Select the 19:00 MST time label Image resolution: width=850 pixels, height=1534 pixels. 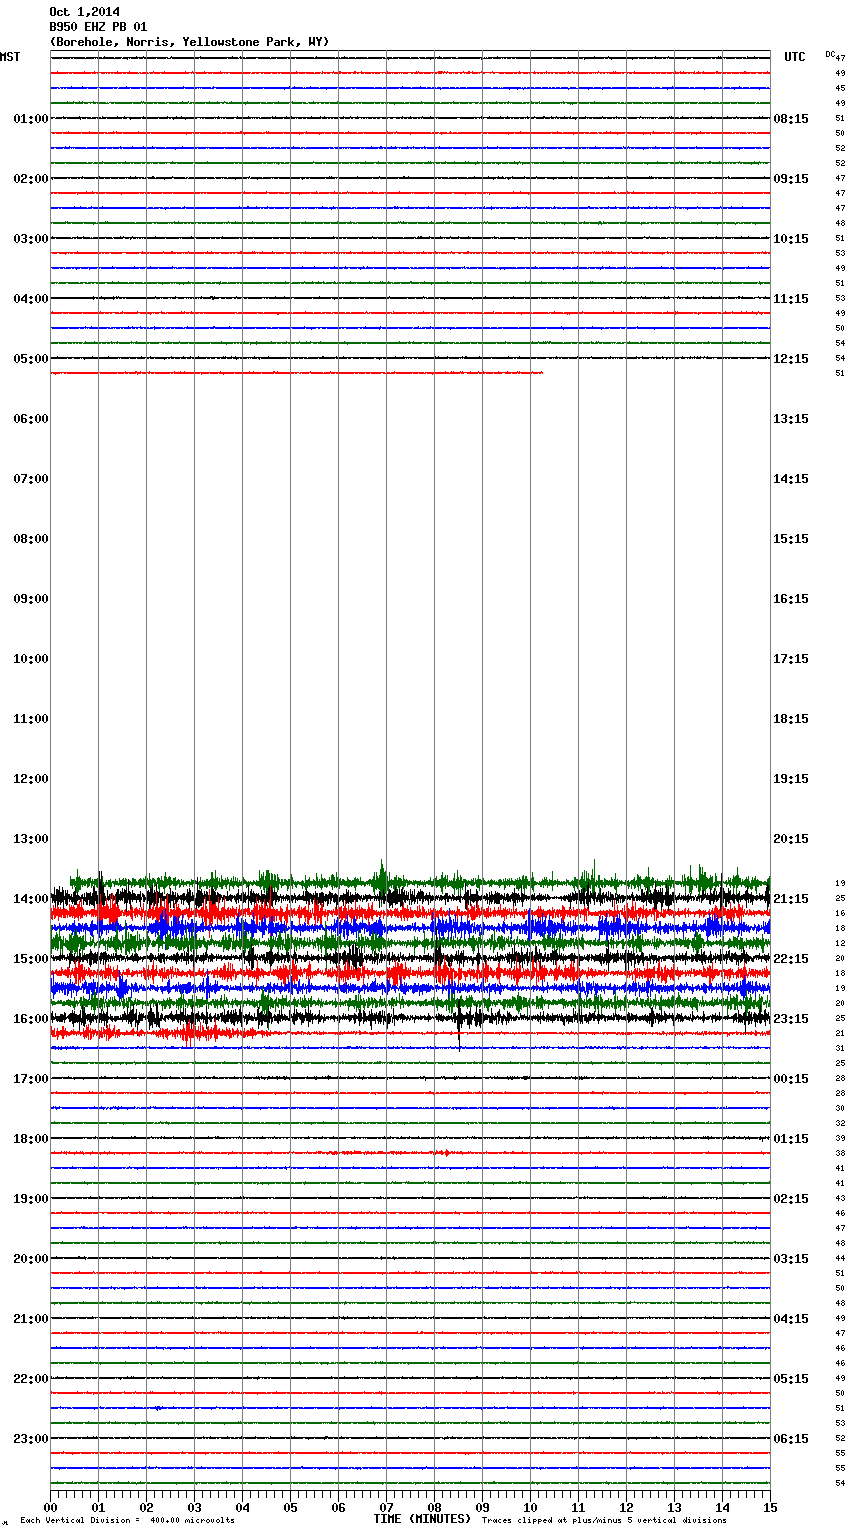[31, 1199]
